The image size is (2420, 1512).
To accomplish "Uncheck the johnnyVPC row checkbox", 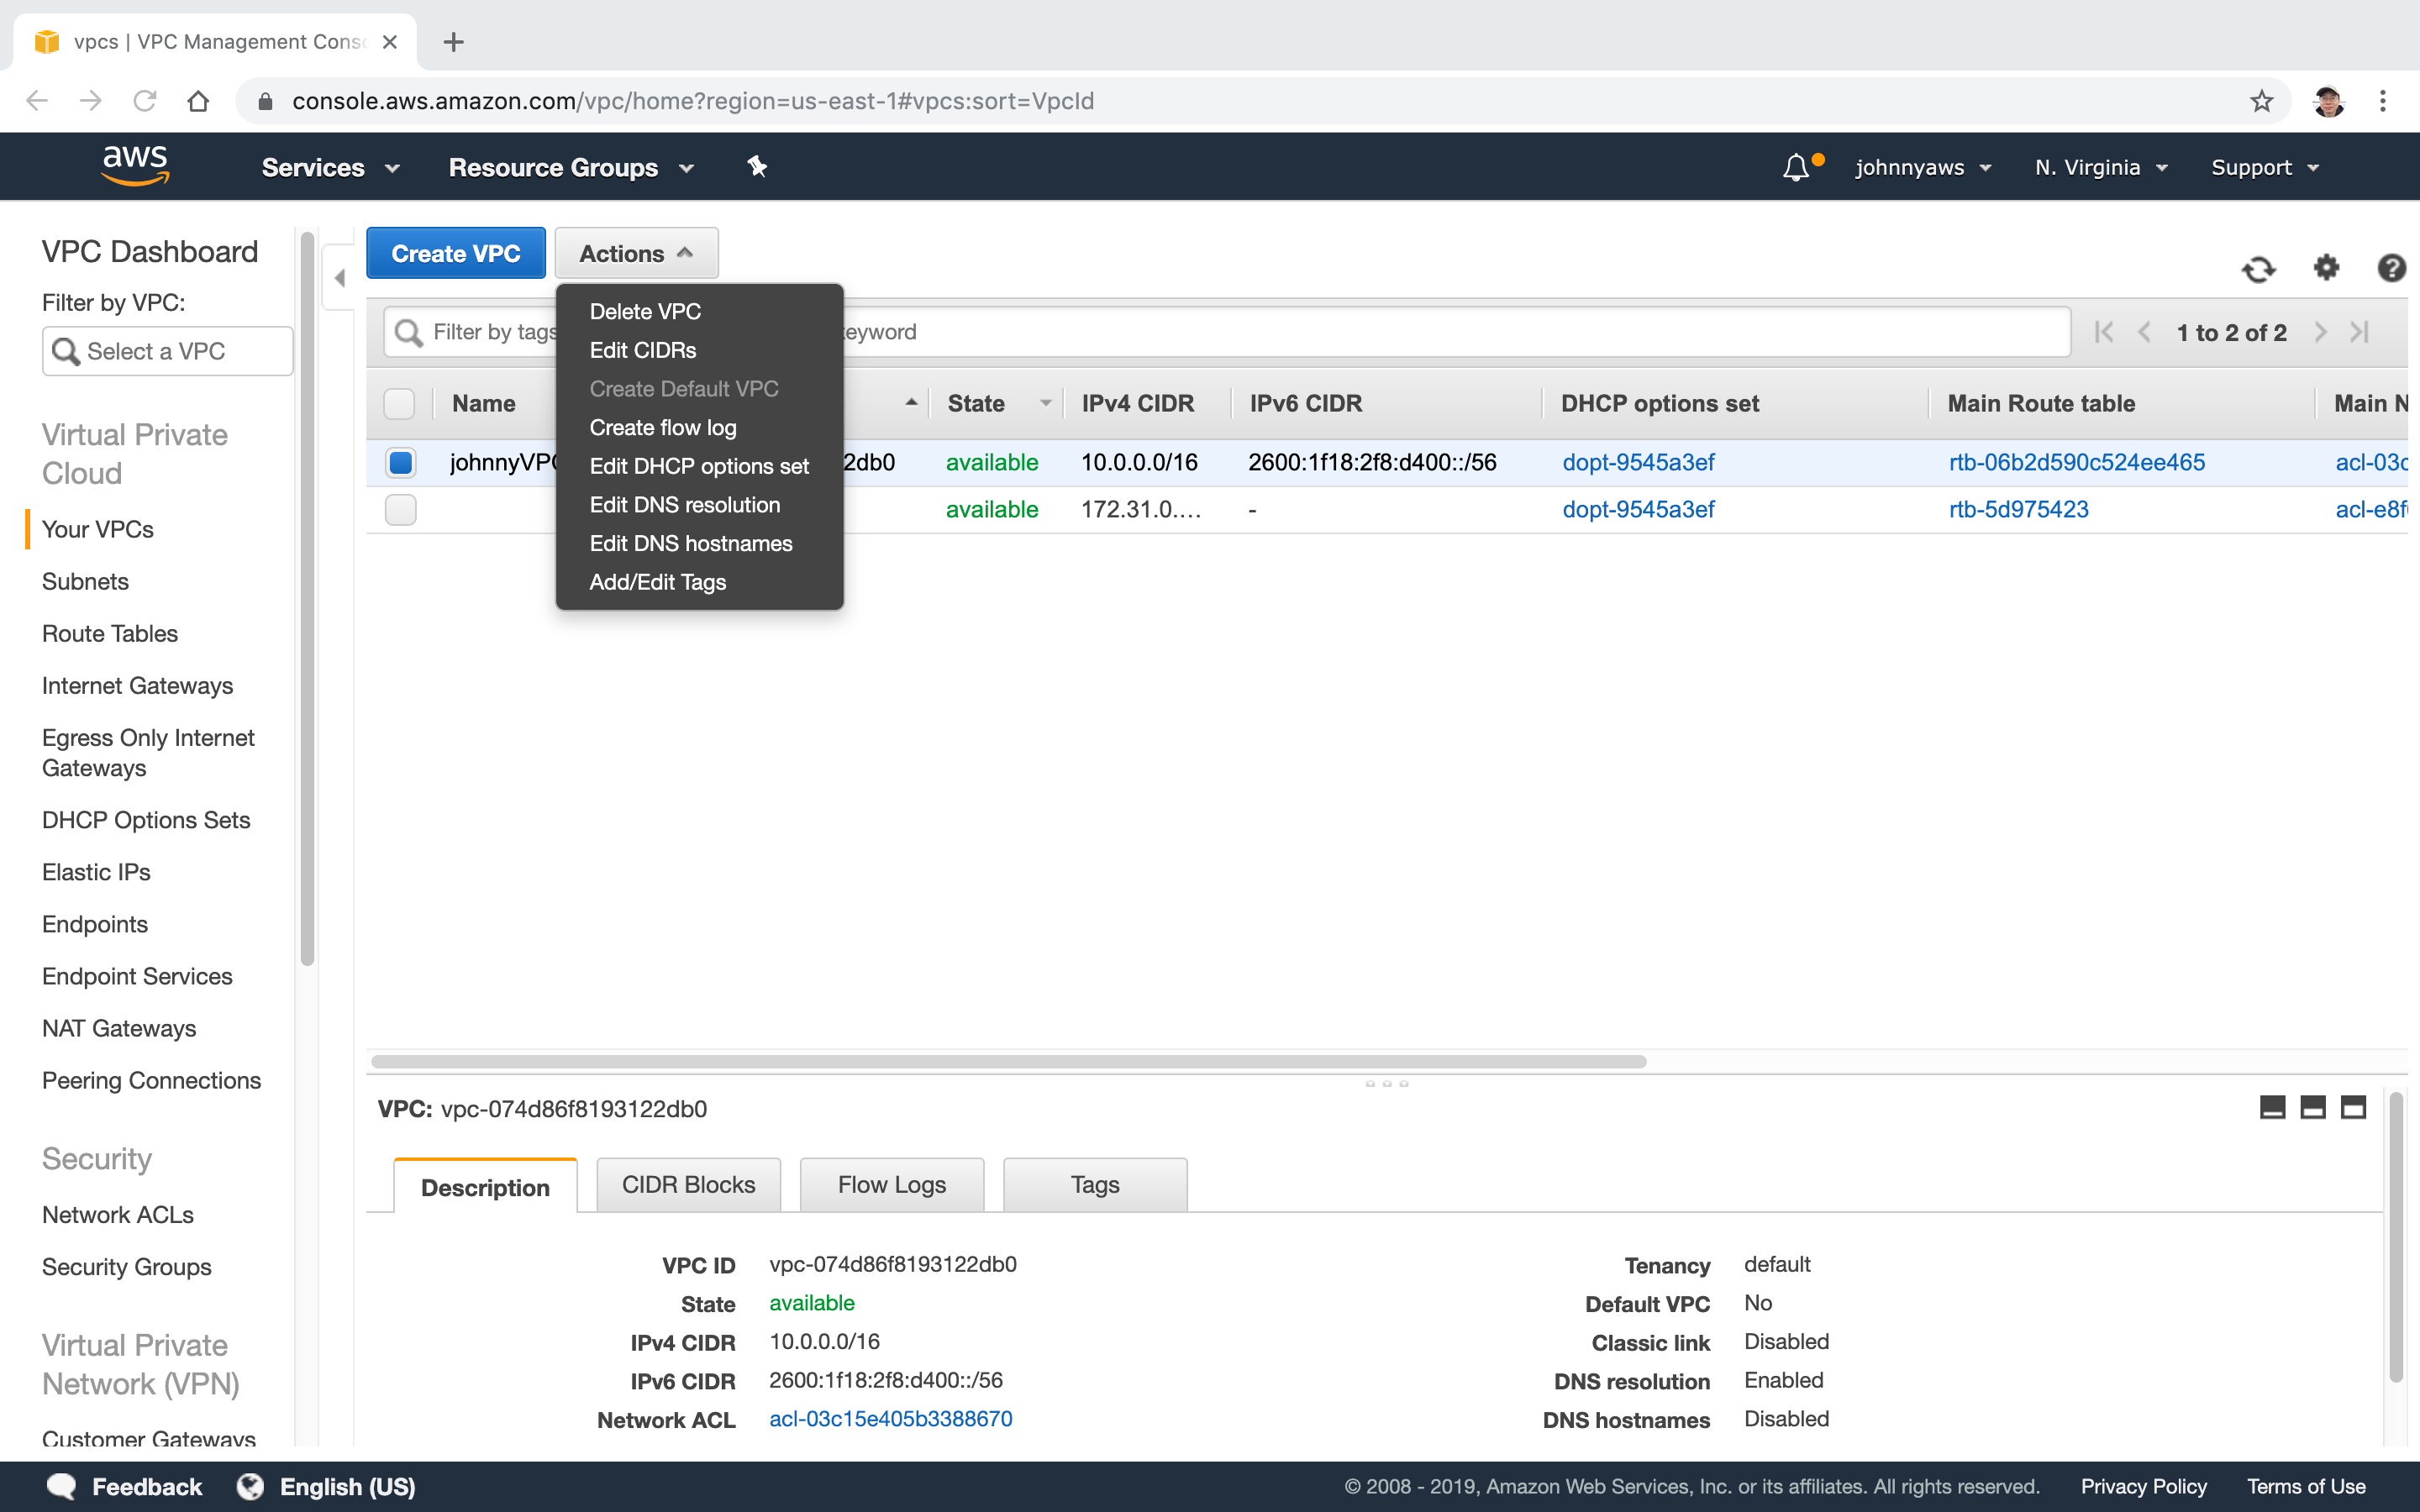I will [x=400, y=462].
